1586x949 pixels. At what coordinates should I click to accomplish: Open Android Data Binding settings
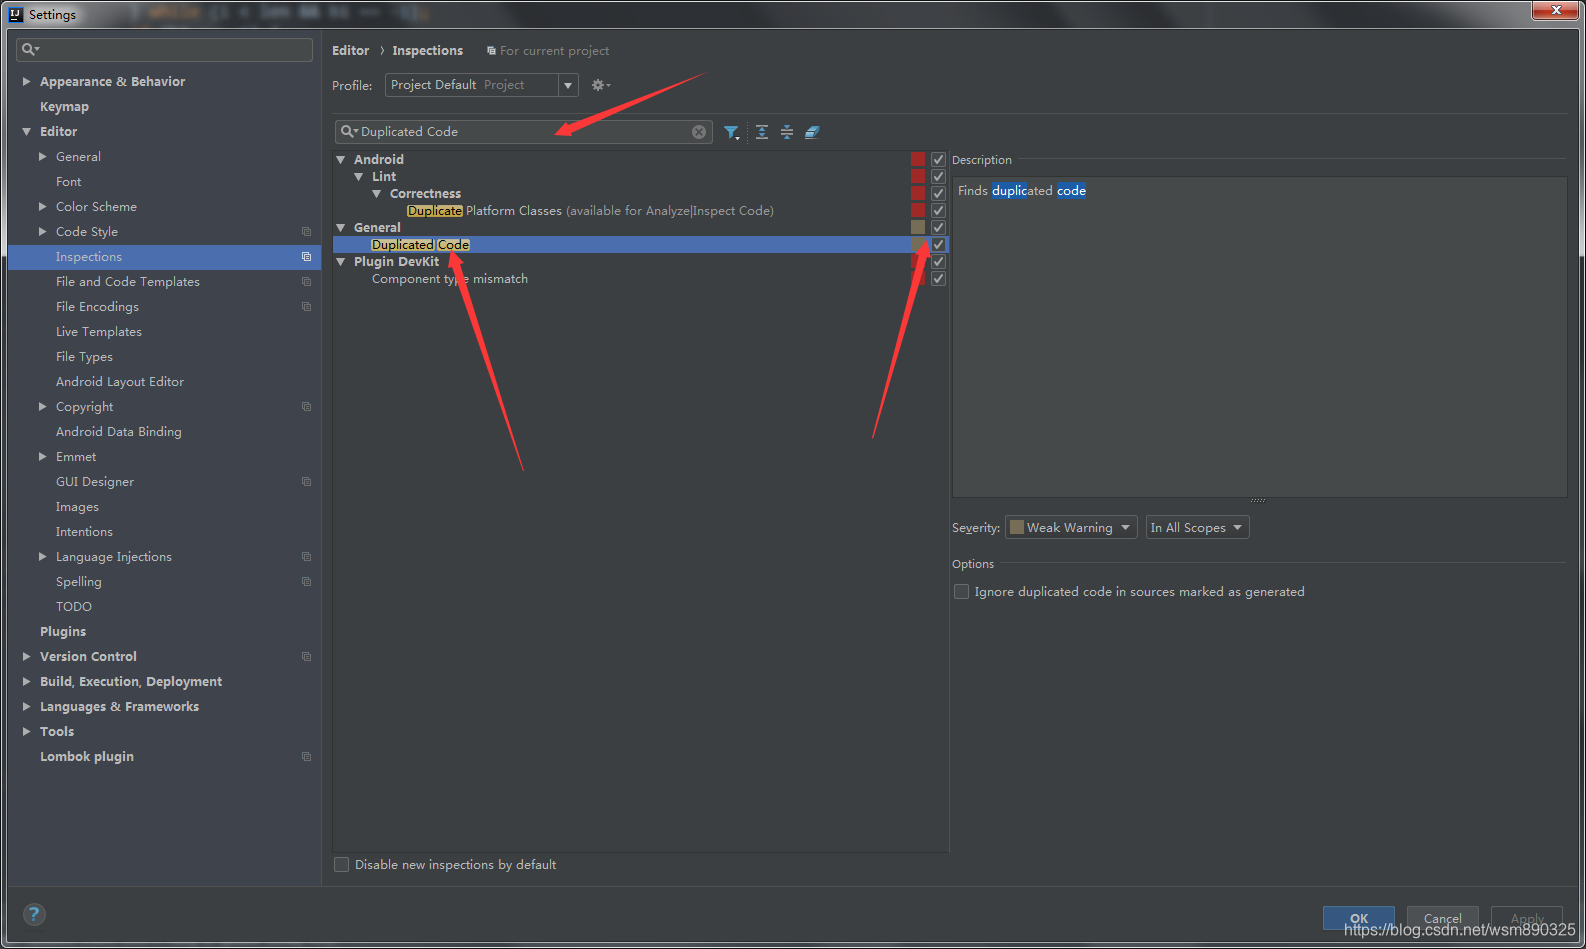point(119,432)
